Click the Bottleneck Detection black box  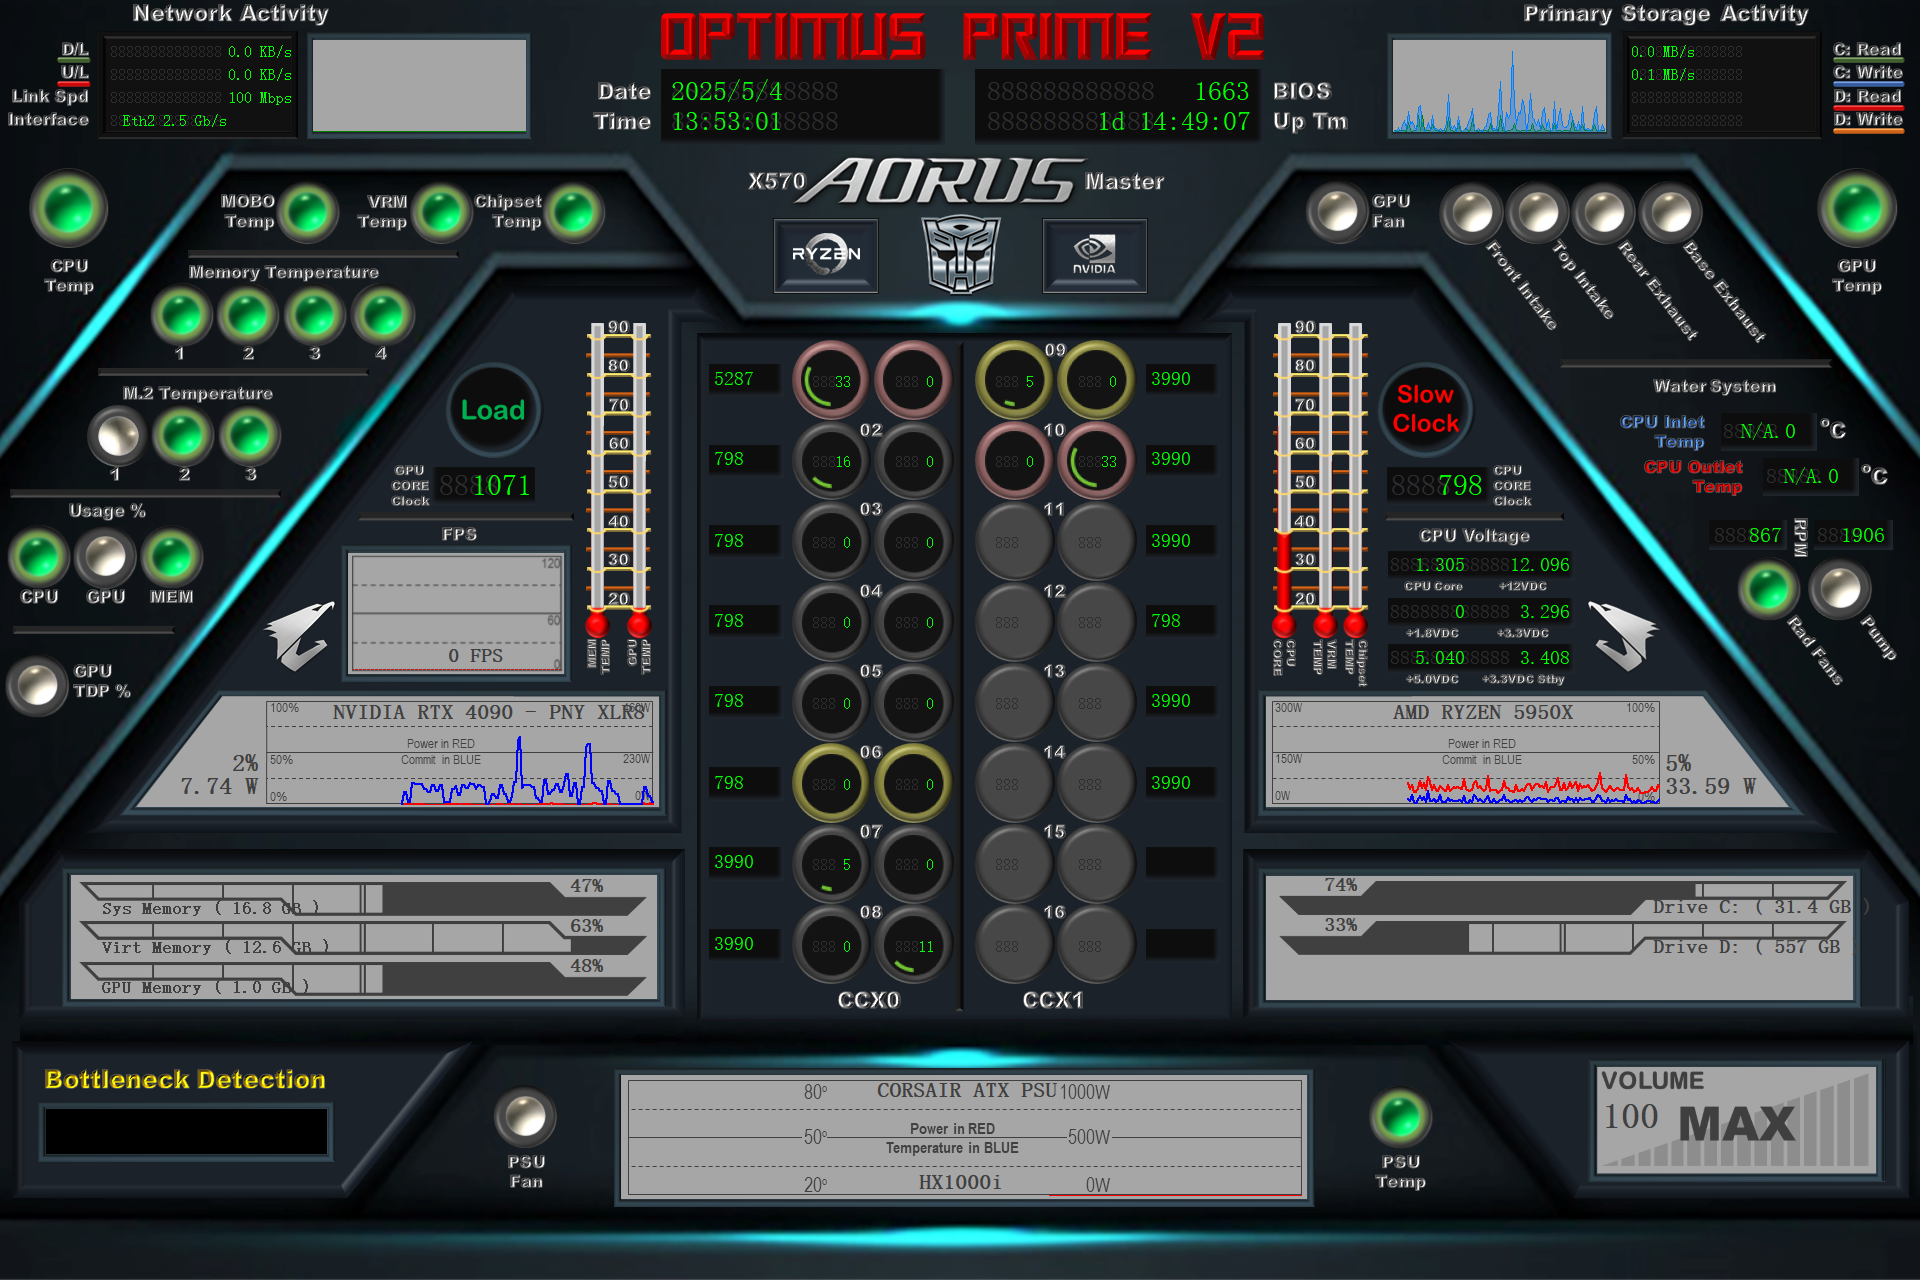(x=186, y=1131)
